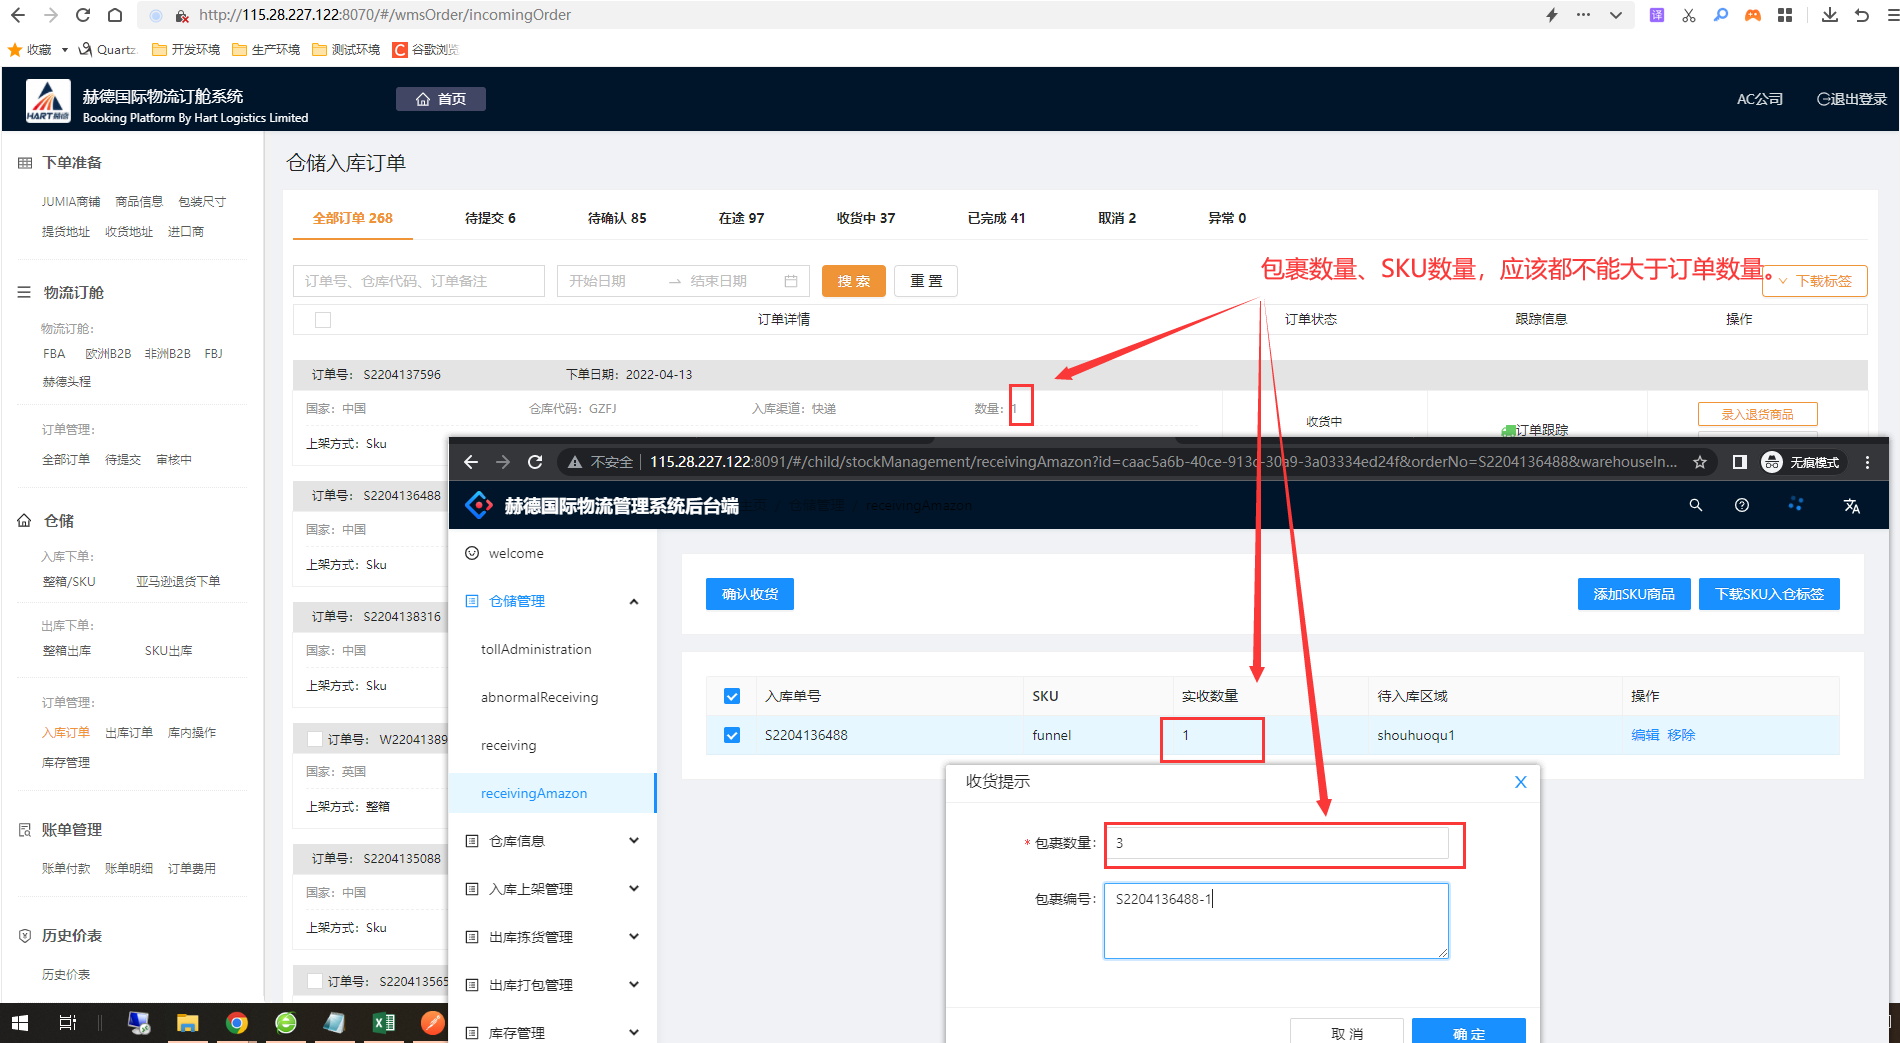Click the language translate icon

tap(1851, 506)
